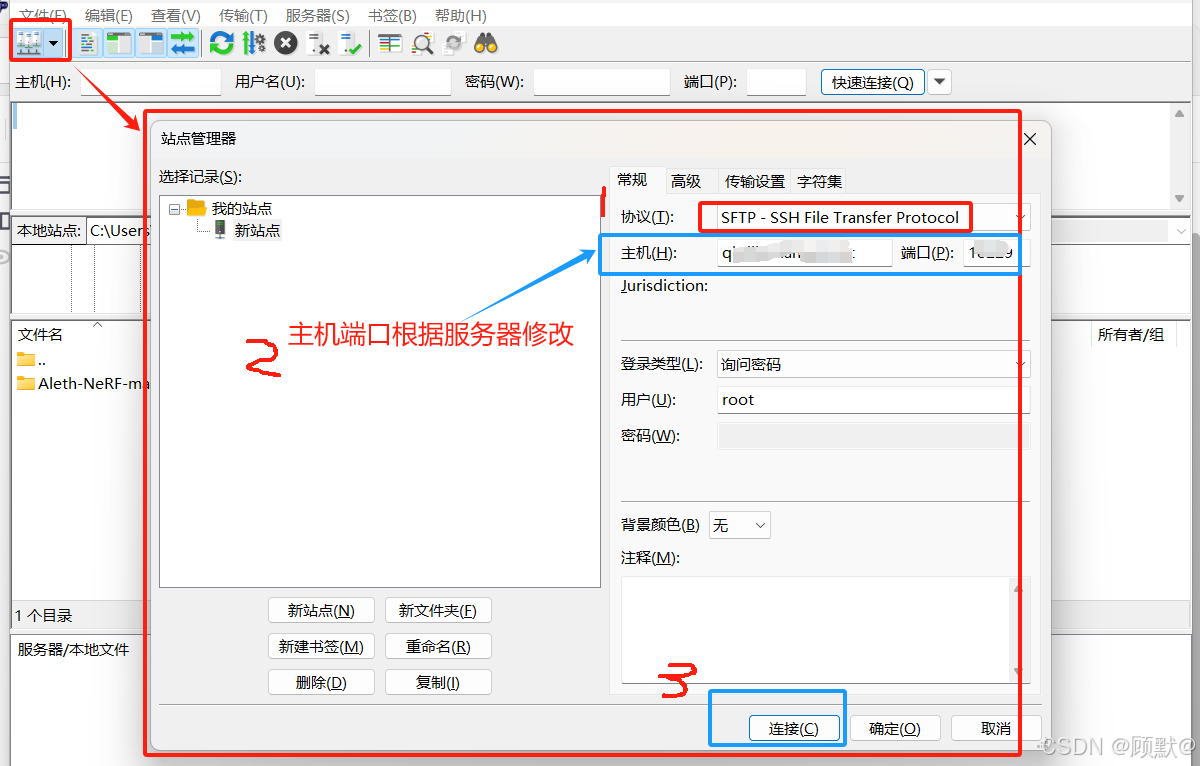
Task: Collapse the 我的站点 tree node
Action: pos(175,209)
